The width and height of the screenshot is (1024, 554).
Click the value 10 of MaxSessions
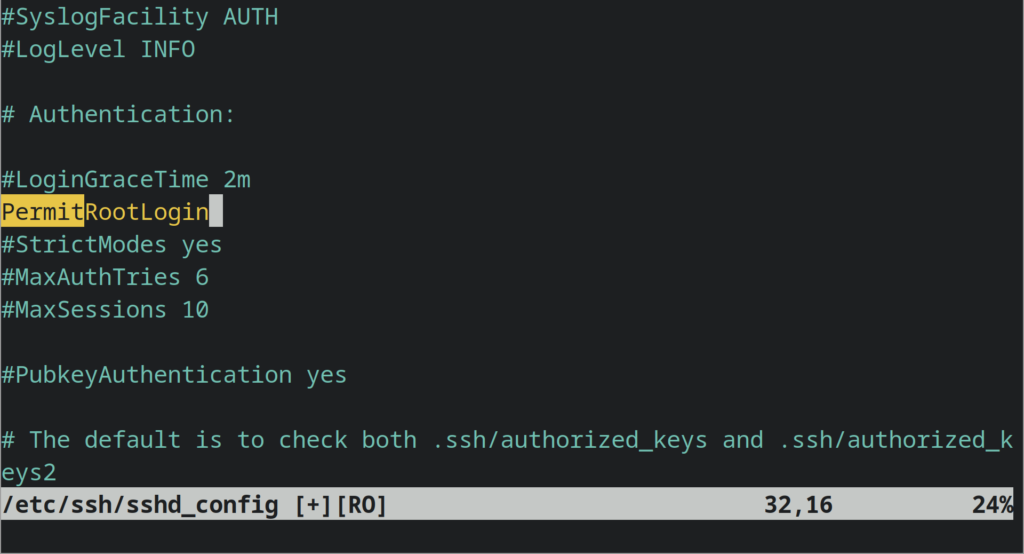point(194,310)
